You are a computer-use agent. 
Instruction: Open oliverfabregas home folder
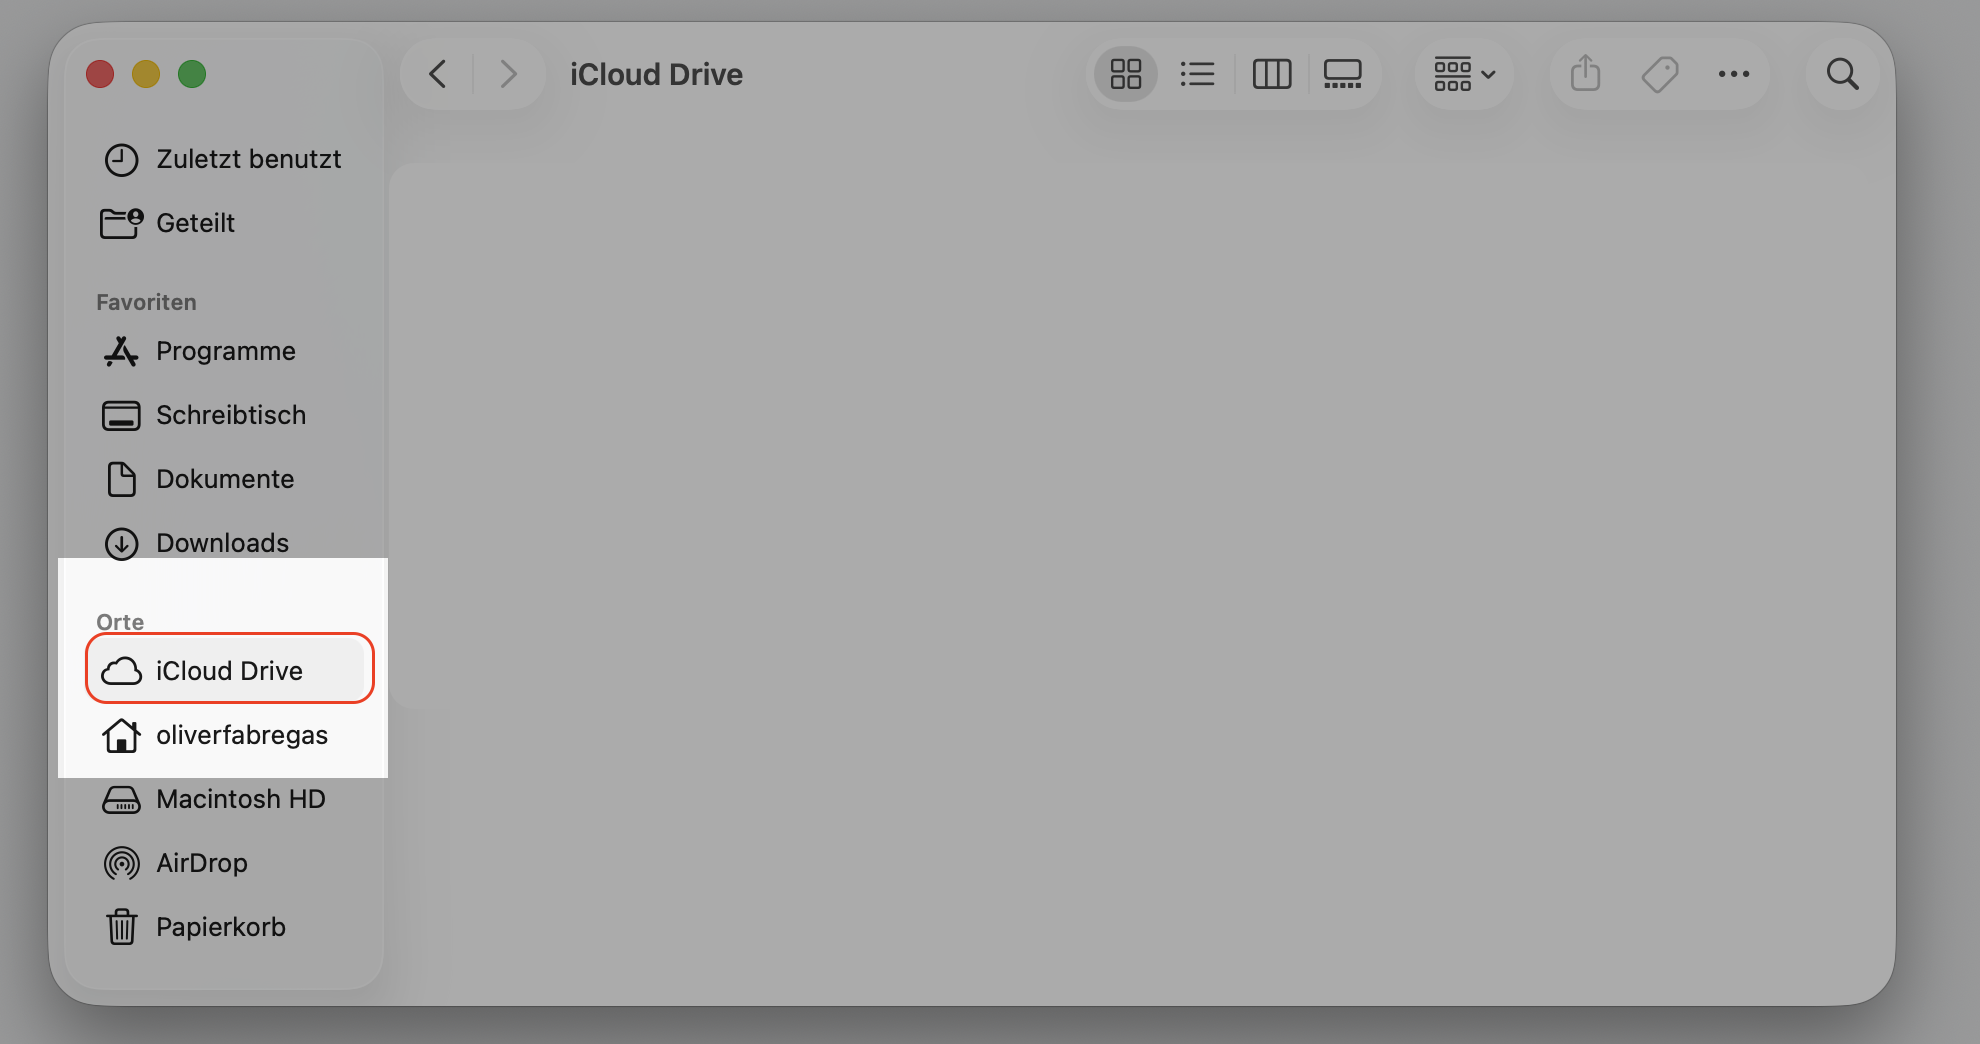pyautogui.click(x=224, y=735)
